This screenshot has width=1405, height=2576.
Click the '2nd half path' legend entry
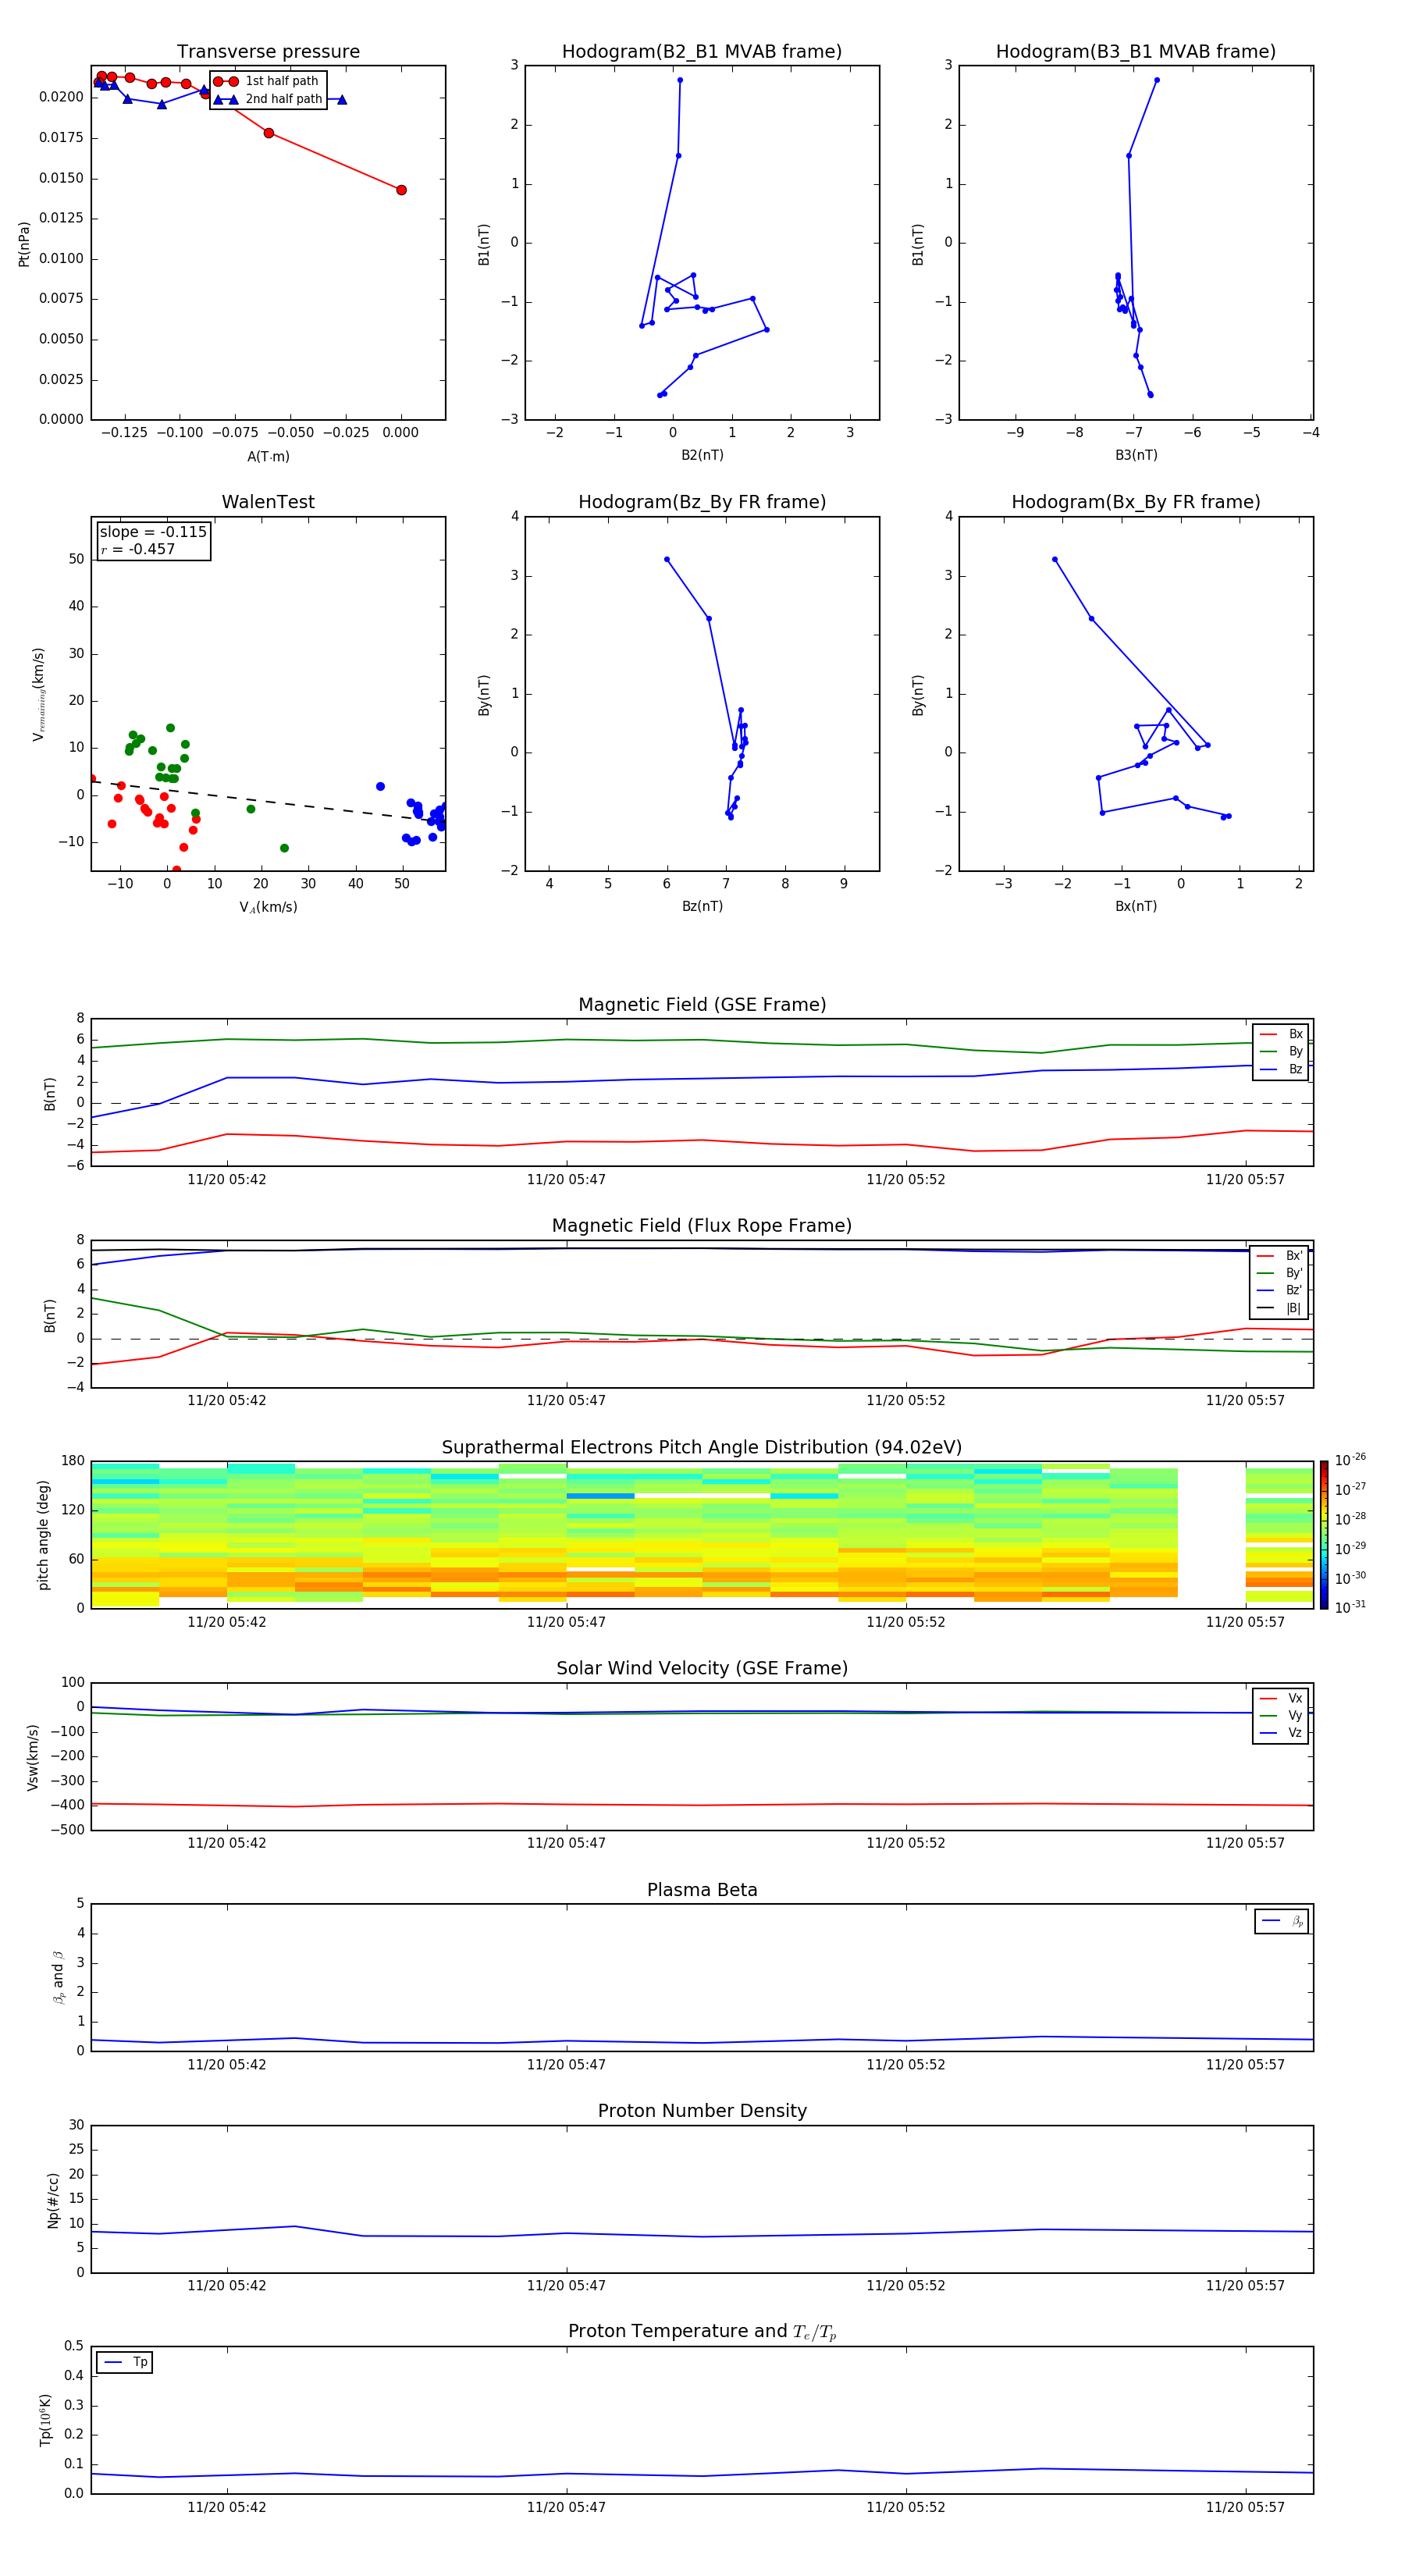pos(268,99)
